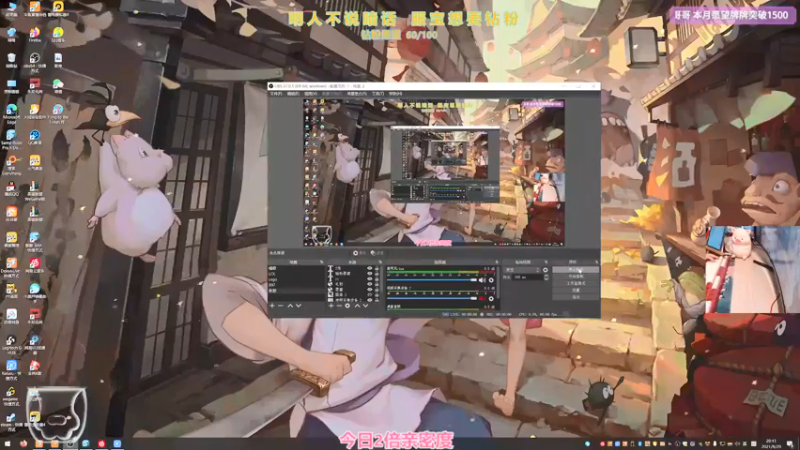Open the 文件 (File) menu in OBS
The width and height of the screenshot is (800, 450).
276,94
